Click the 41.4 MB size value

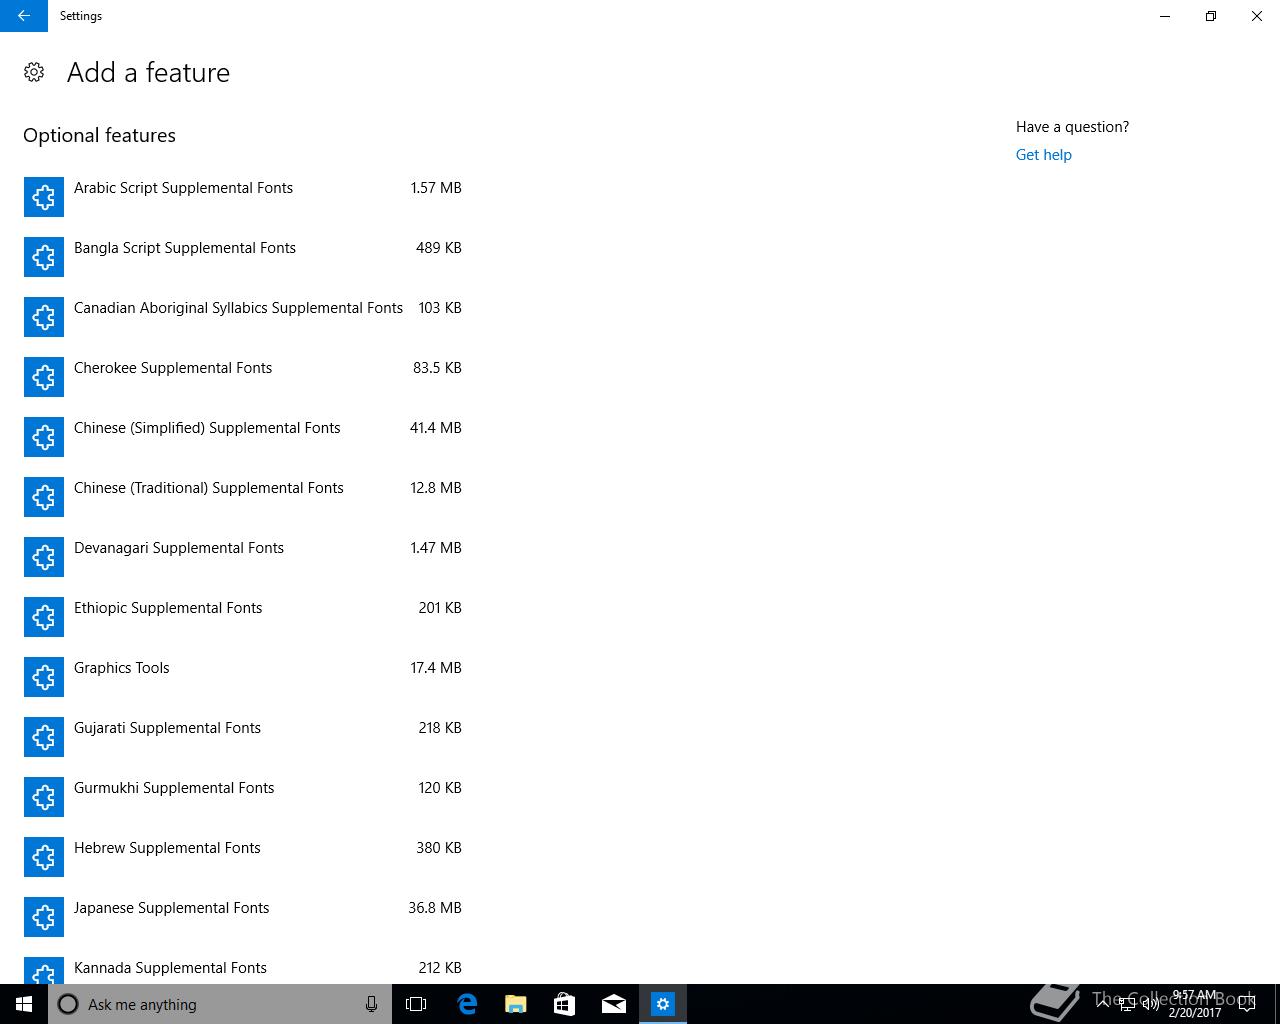(436, 428)
